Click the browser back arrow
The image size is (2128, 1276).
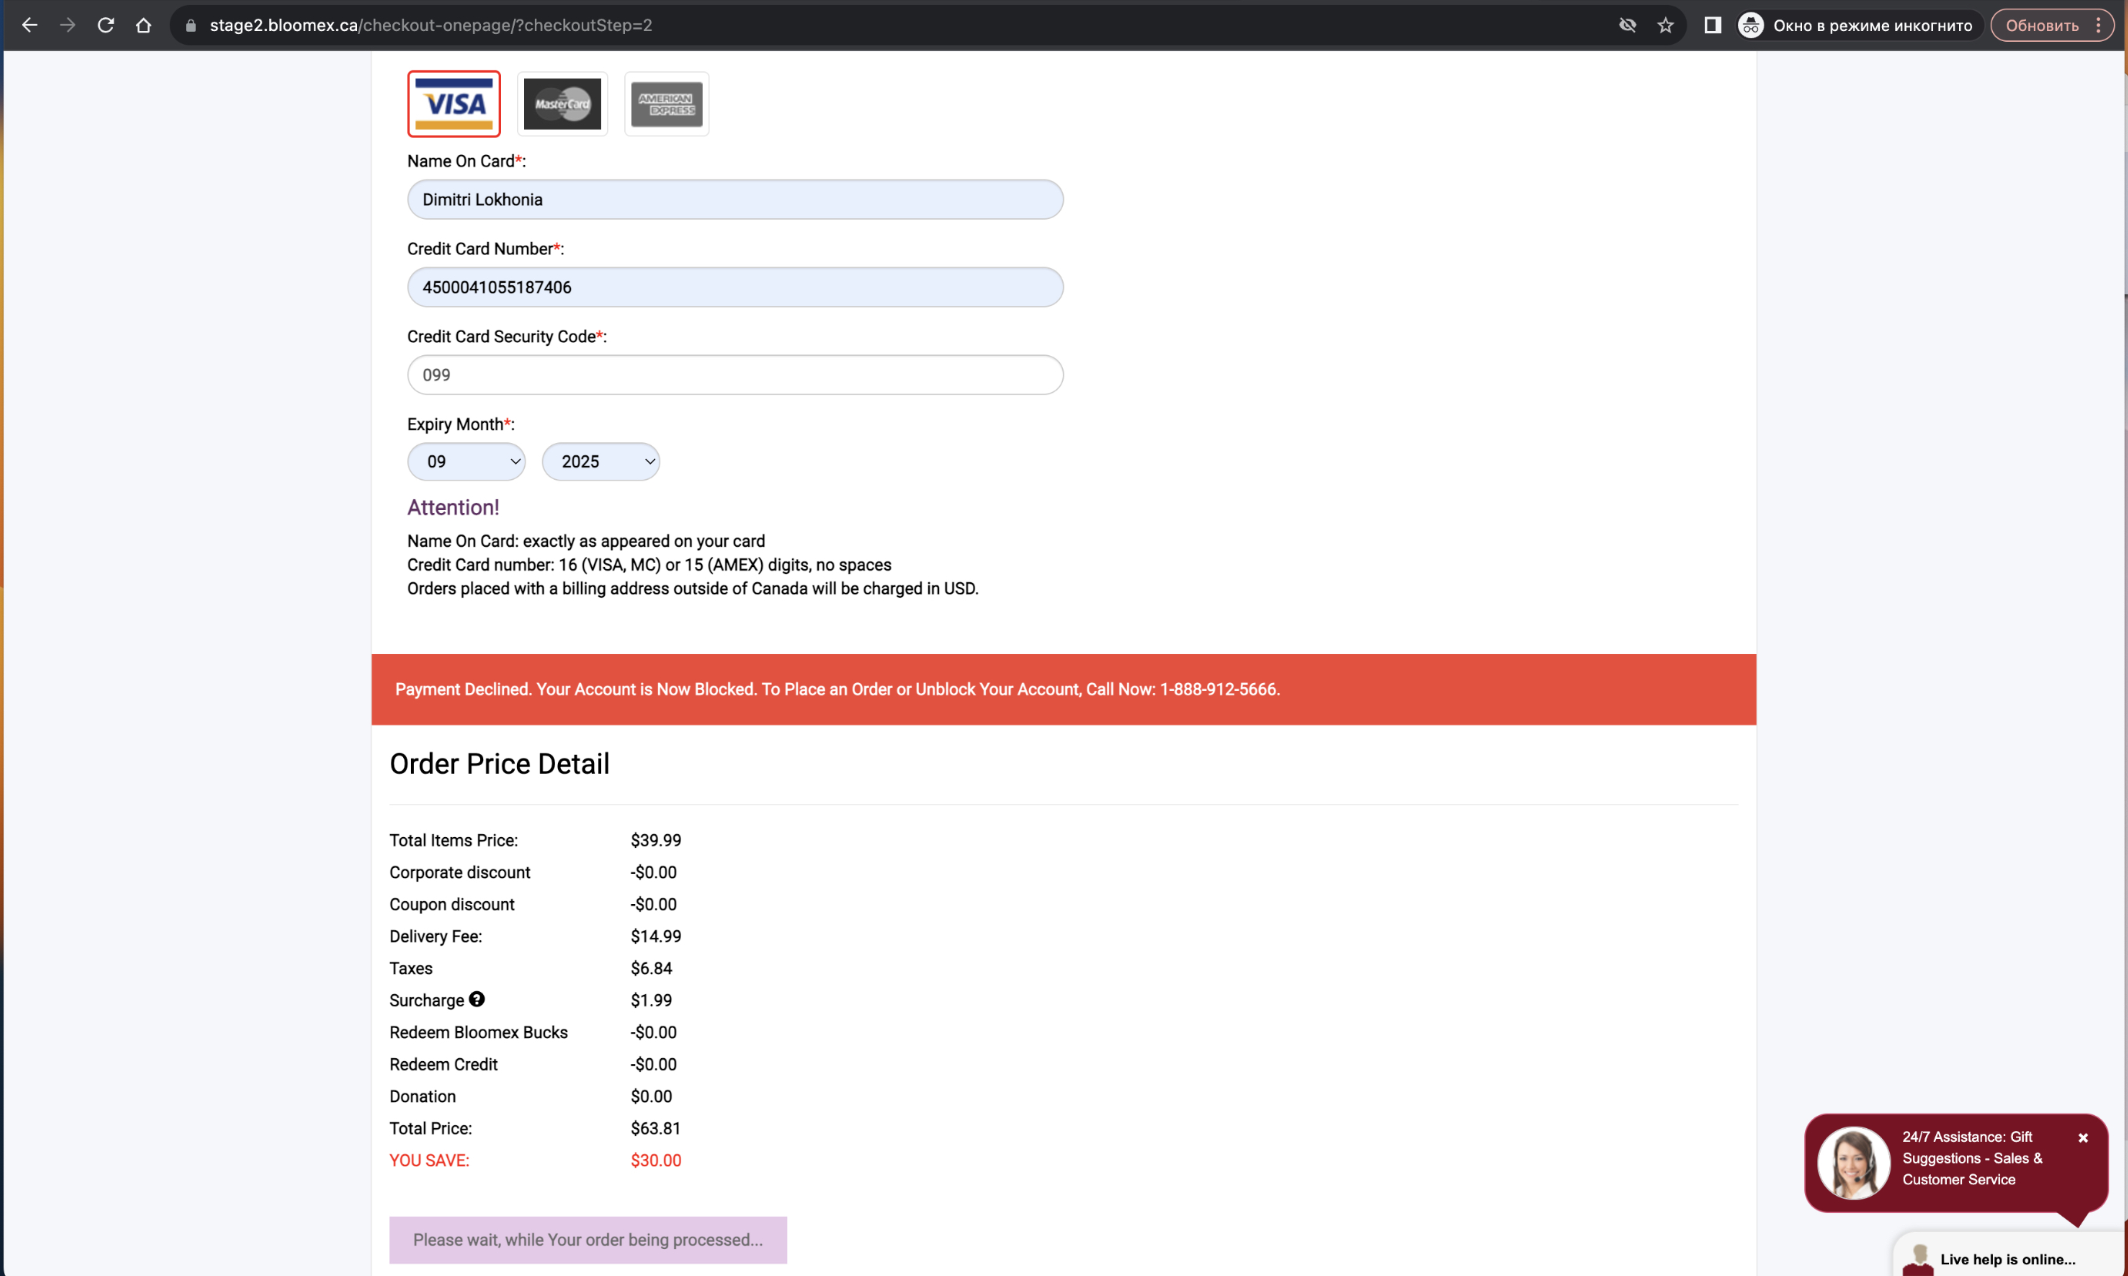click(30, 25)
